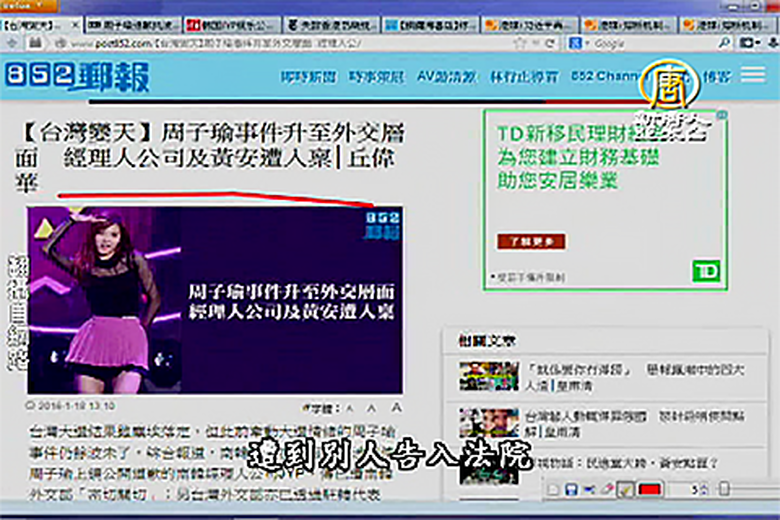Screen dimensions: 780x520
Task: Select the highlighter pen tool
Action: (x=624, y=489)
